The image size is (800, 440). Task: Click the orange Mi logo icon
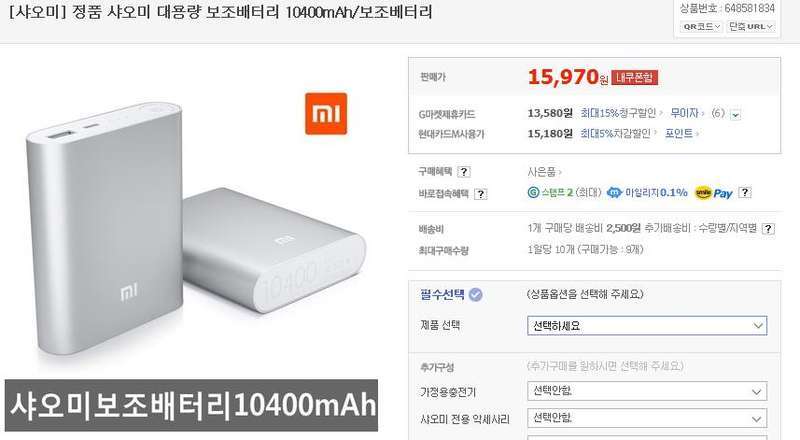pos(326,114)
